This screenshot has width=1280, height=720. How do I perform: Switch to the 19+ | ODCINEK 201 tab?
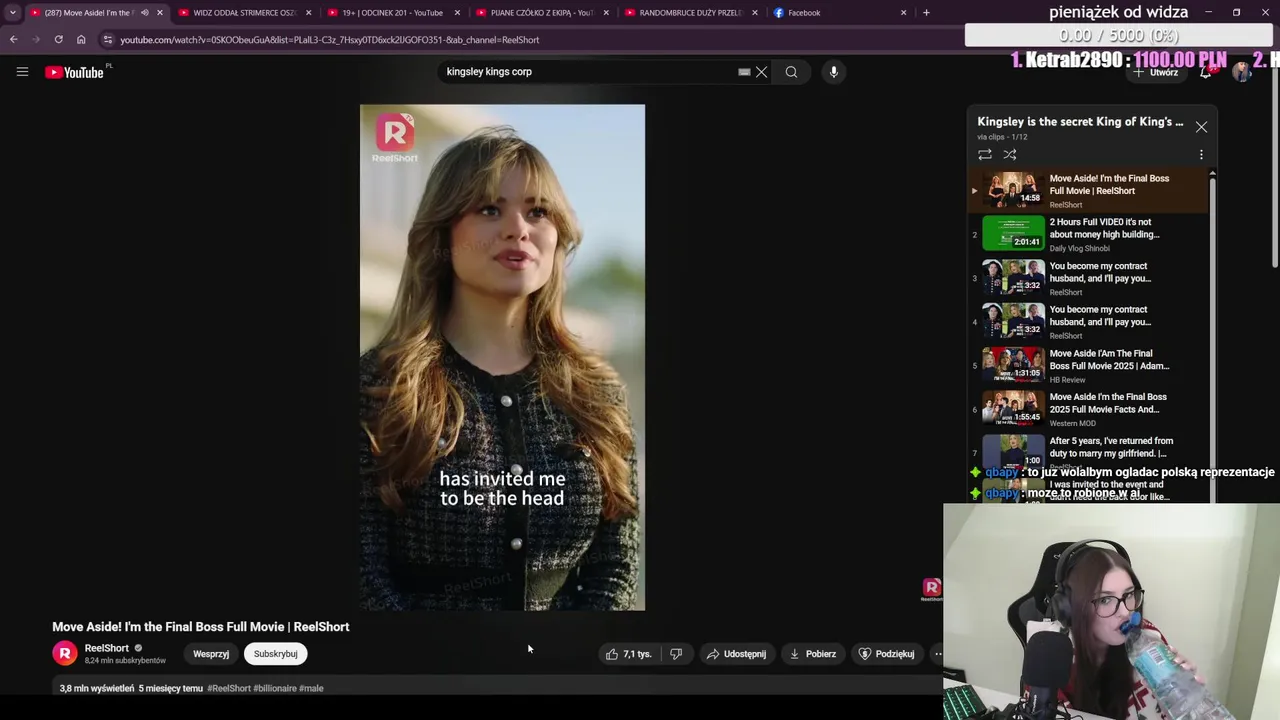tap(392, 13)
